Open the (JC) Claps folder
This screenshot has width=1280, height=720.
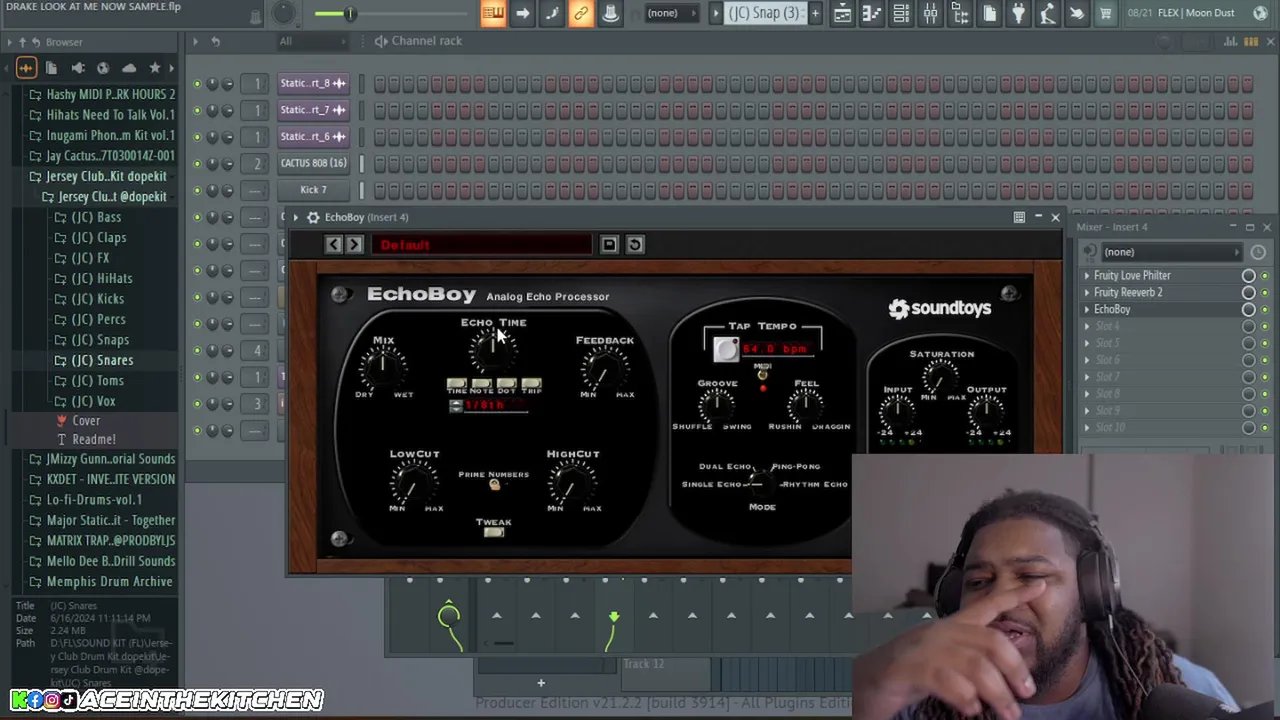tap(90, 238)
